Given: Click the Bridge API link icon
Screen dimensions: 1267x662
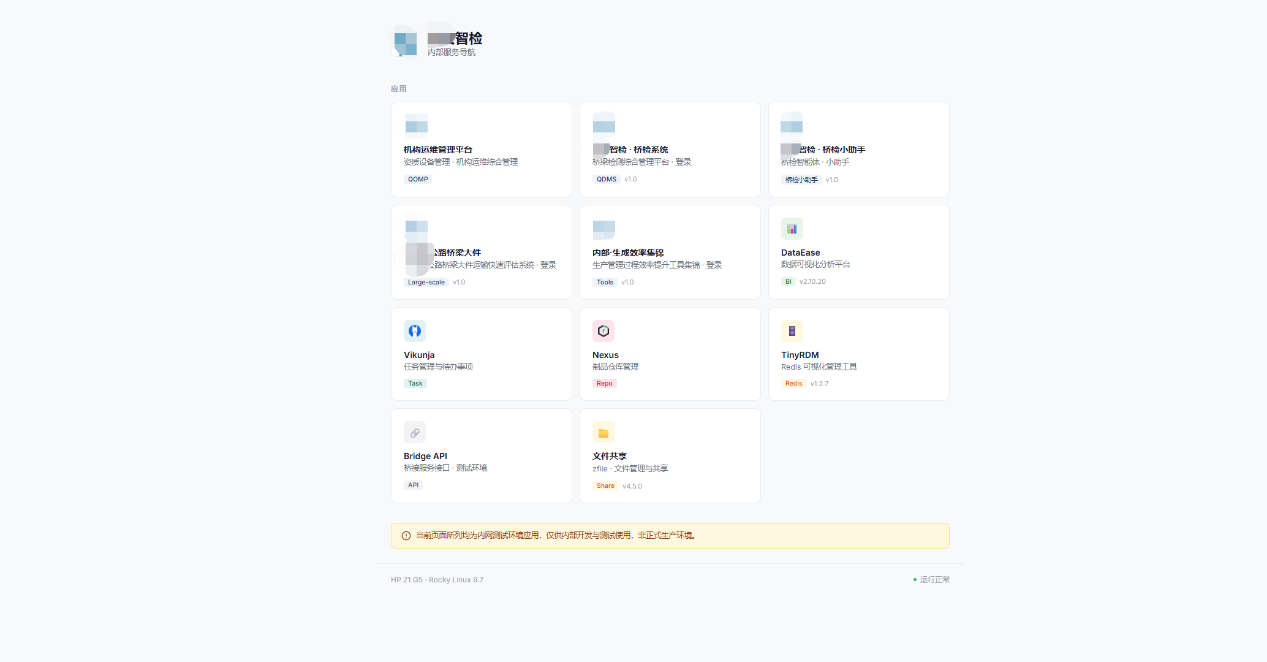Looking at the screenshot, I should [415, 432].
